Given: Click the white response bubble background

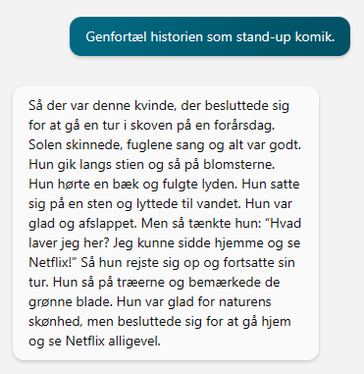Looking at the screenshot, I should (166, 223).
